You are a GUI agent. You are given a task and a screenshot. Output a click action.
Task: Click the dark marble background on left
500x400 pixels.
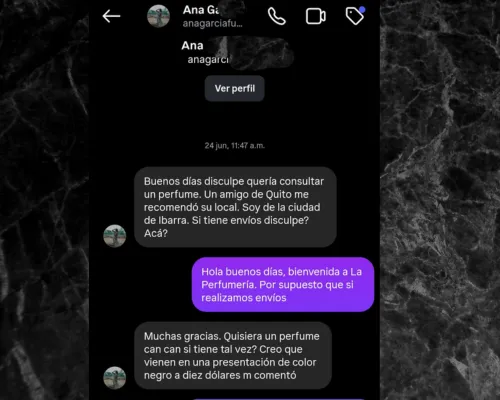pyautogui.click(x=44, y=200)
